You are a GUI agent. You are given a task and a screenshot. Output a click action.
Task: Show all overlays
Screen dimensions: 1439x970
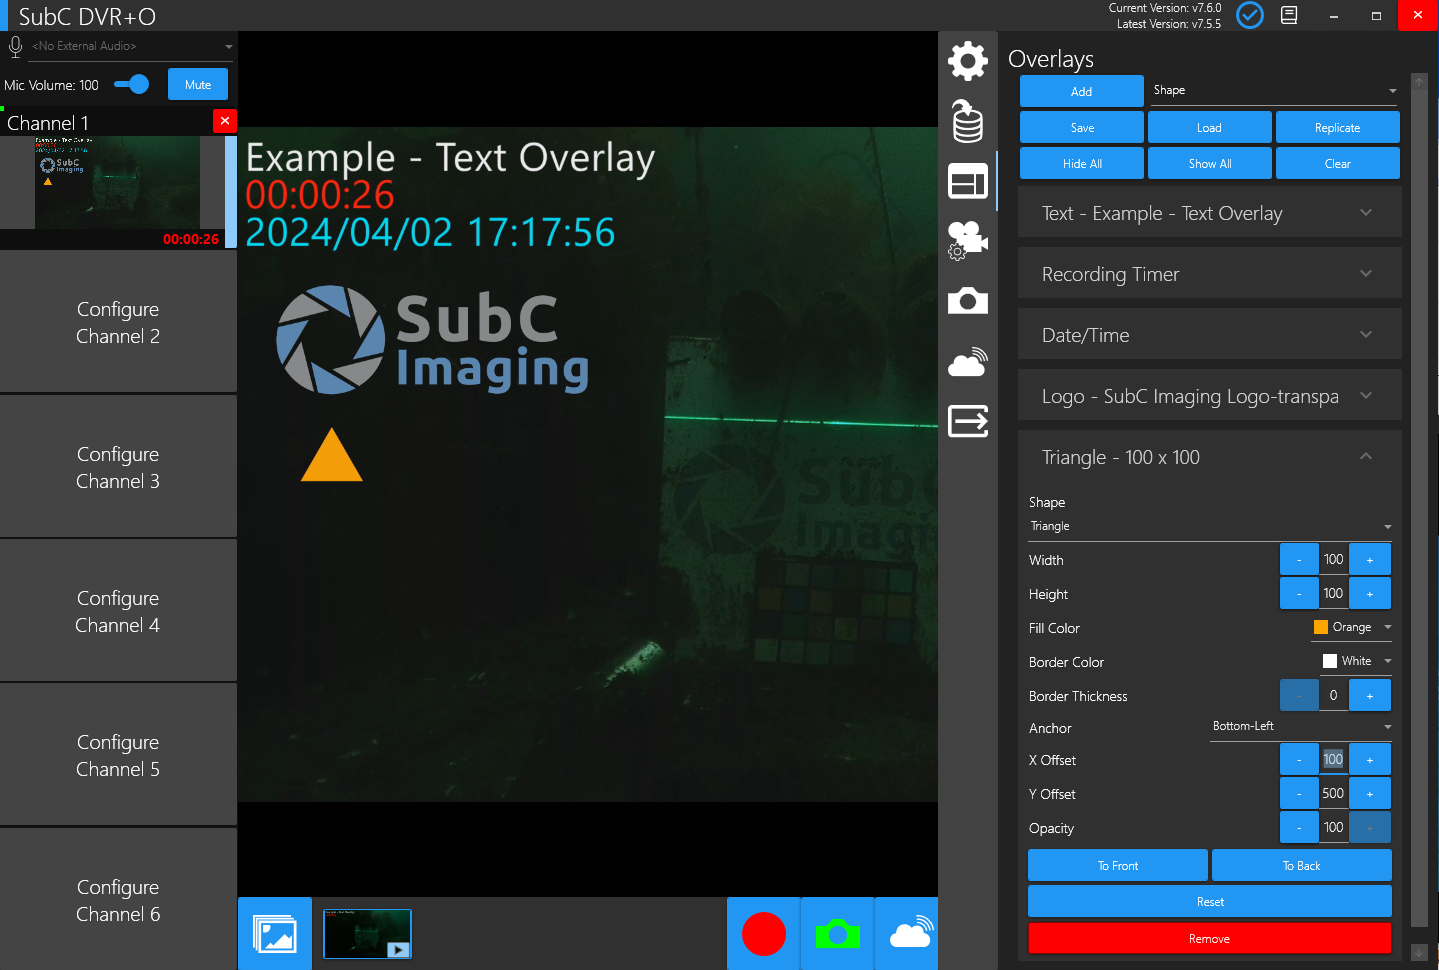[x=1209, y=163]
